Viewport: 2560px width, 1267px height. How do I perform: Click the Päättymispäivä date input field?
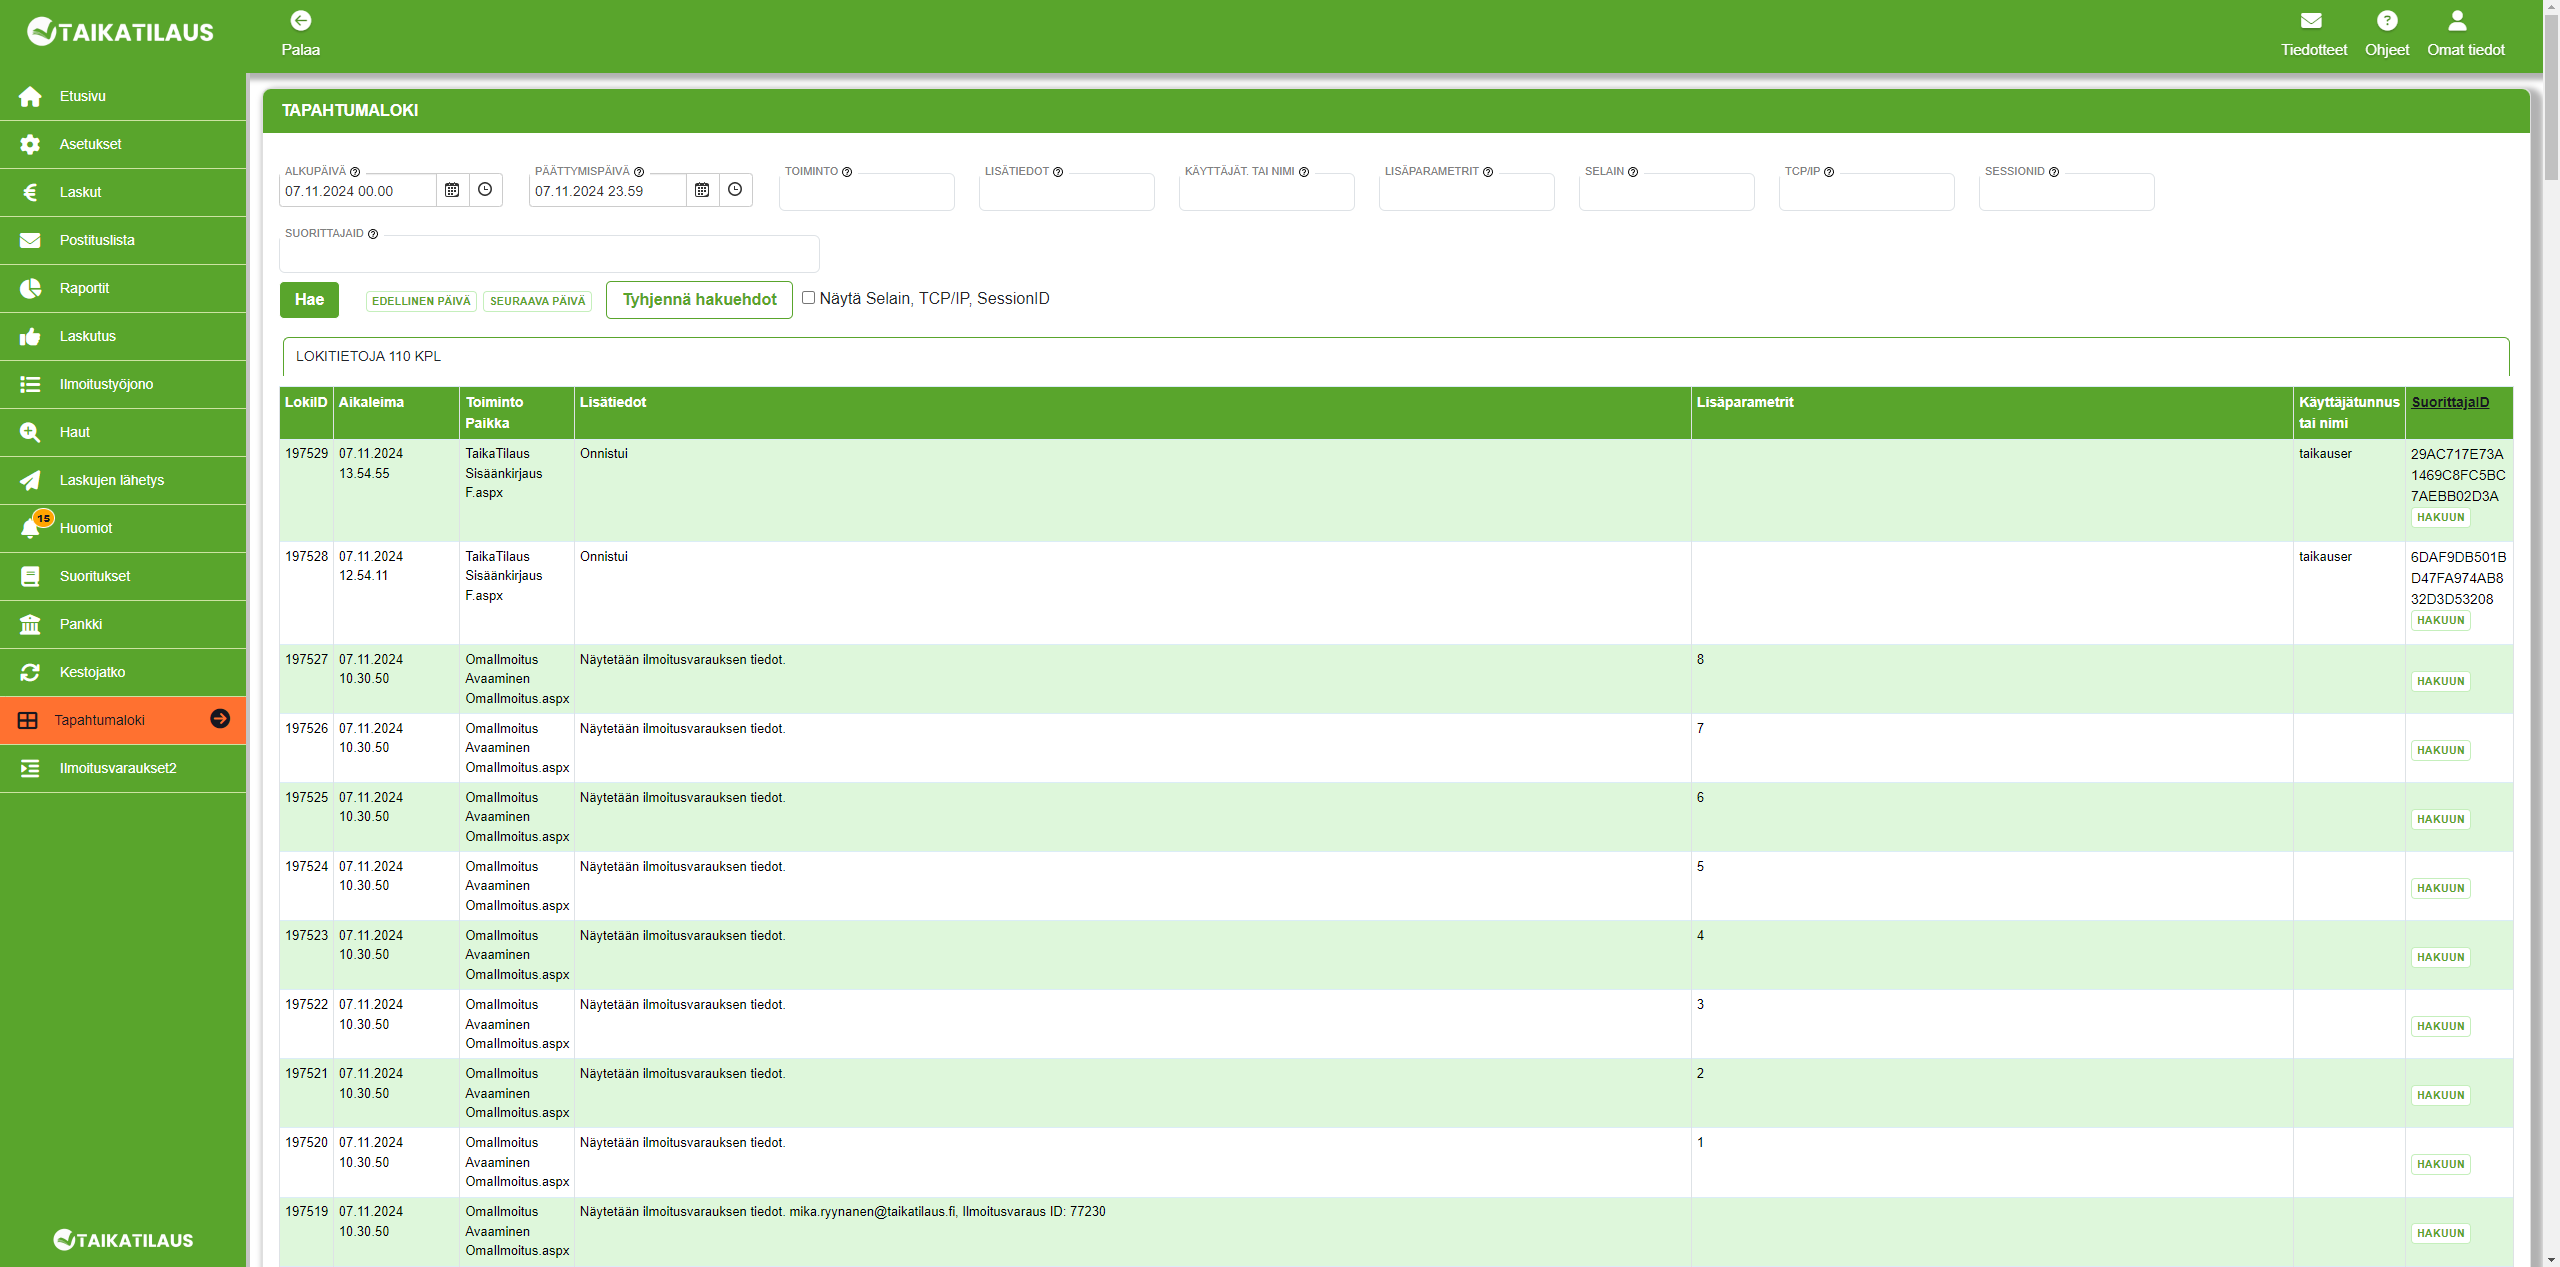point(608,191)
